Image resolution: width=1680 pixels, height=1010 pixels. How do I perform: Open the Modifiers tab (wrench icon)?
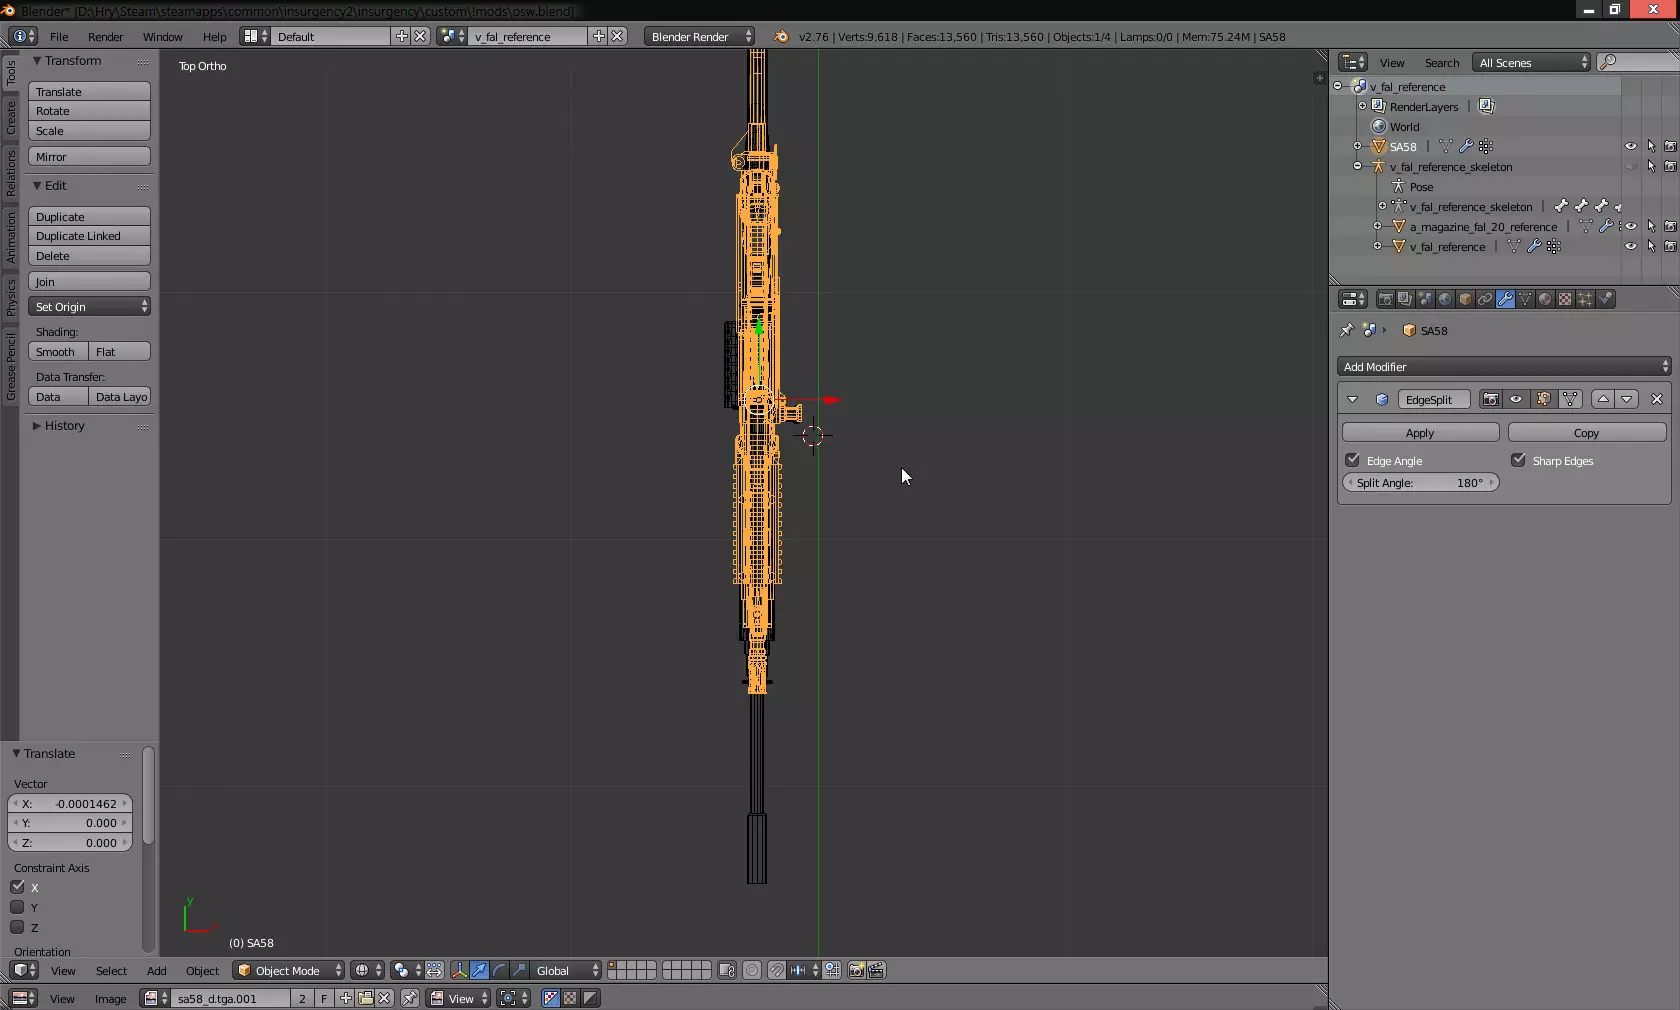tap(1505, 299)
